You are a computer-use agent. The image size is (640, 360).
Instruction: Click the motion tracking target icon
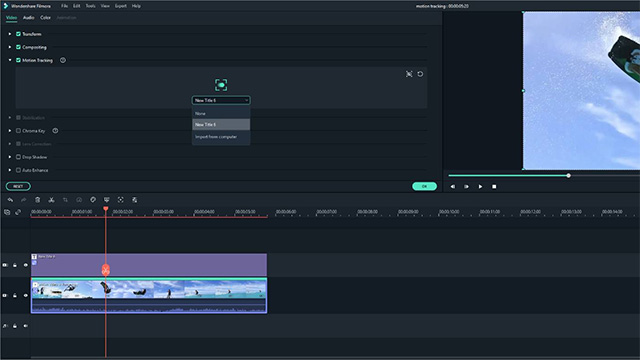pos(221,85)
